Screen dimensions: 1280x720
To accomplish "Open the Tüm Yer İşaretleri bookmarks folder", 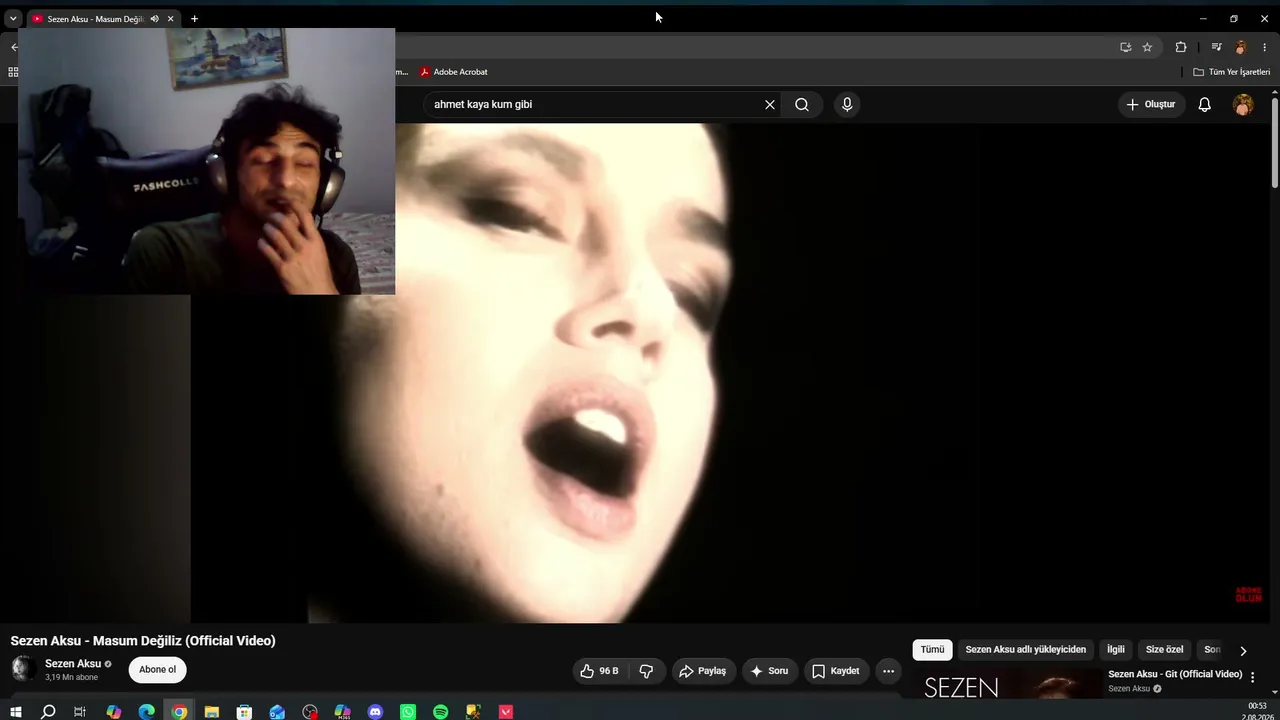I will pos(1232,72).
